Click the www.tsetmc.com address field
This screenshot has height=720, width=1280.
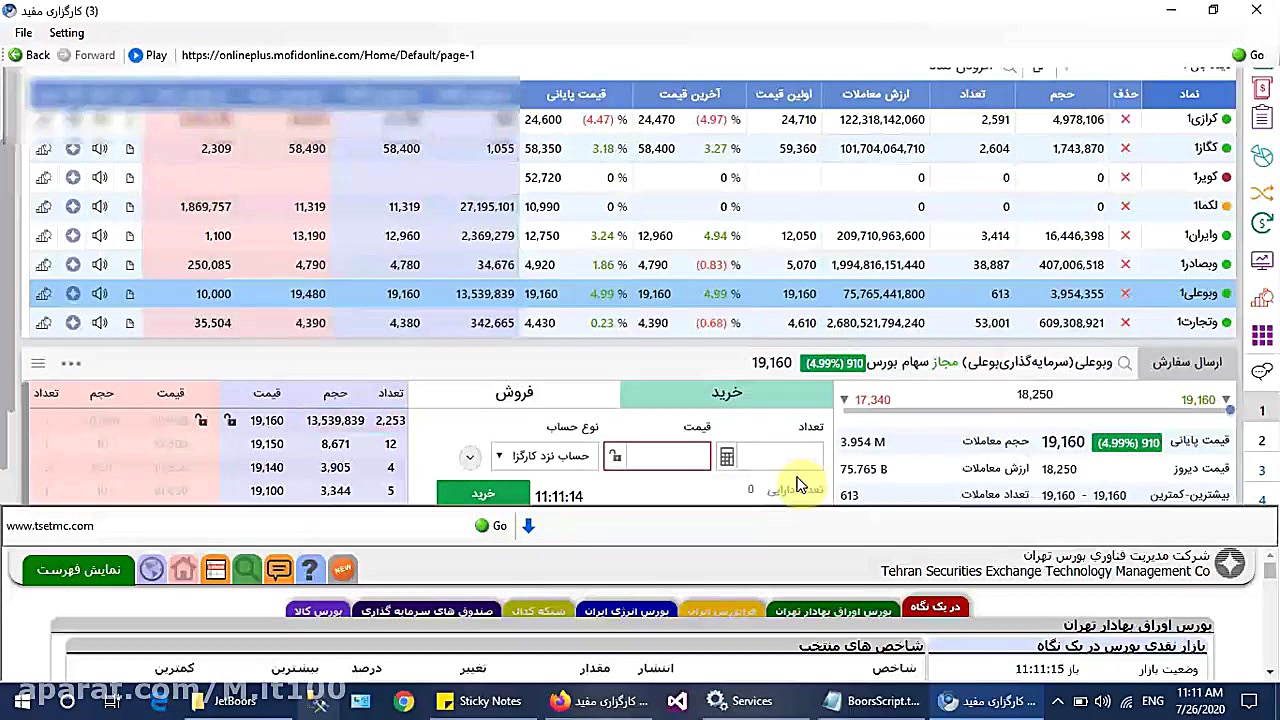(238, 526)
